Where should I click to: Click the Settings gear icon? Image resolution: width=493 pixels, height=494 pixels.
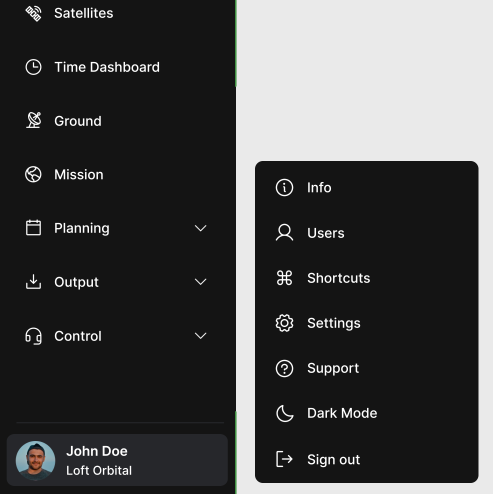coord(284,323)
